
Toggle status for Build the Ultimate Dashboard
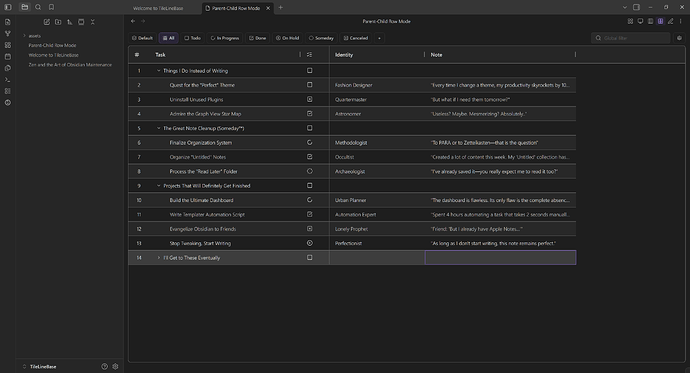pyautogui.click(x=310, y=200)
